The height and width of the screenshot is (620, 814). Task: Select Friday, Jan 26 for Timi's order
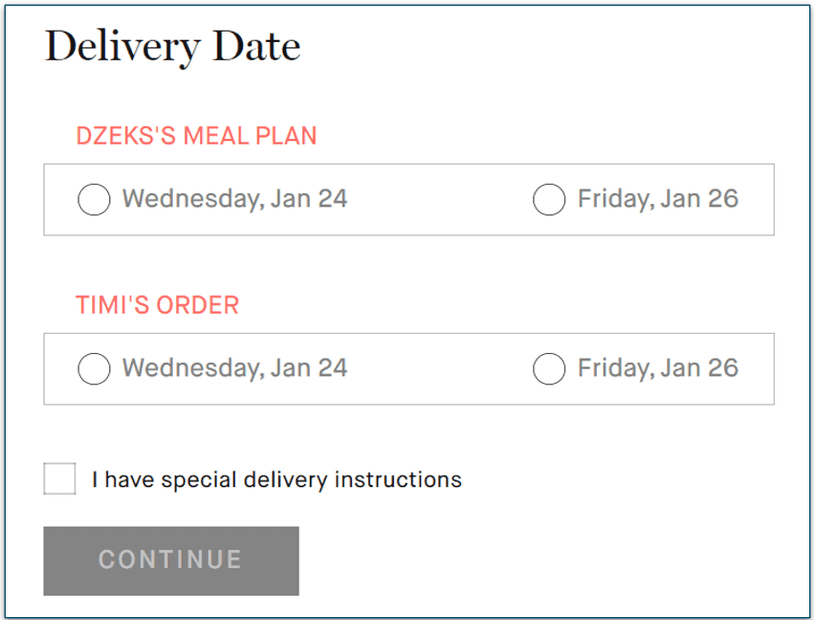pyautogui.click(x=549, y=368)
